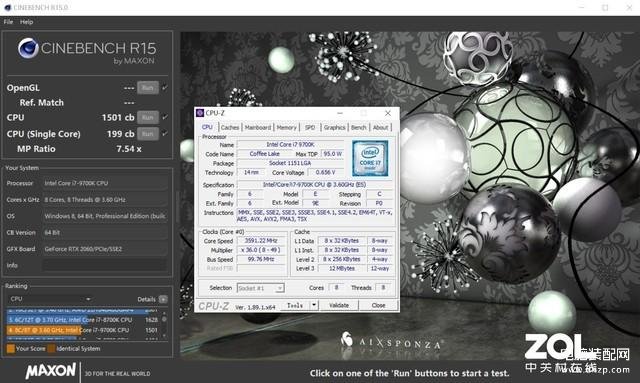Minimize the CPU-Z window

point(340,113)
